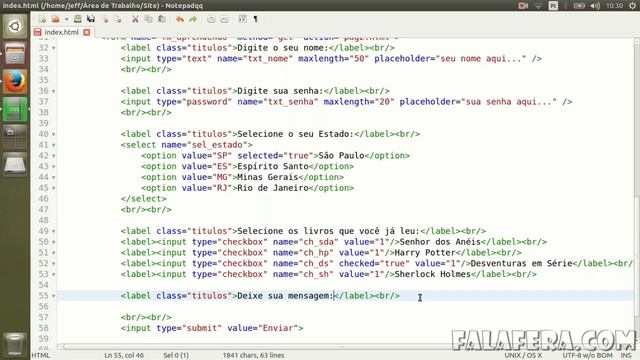
Task: Collapse the fold marker at line 42
Action: (x=53, y=156)
